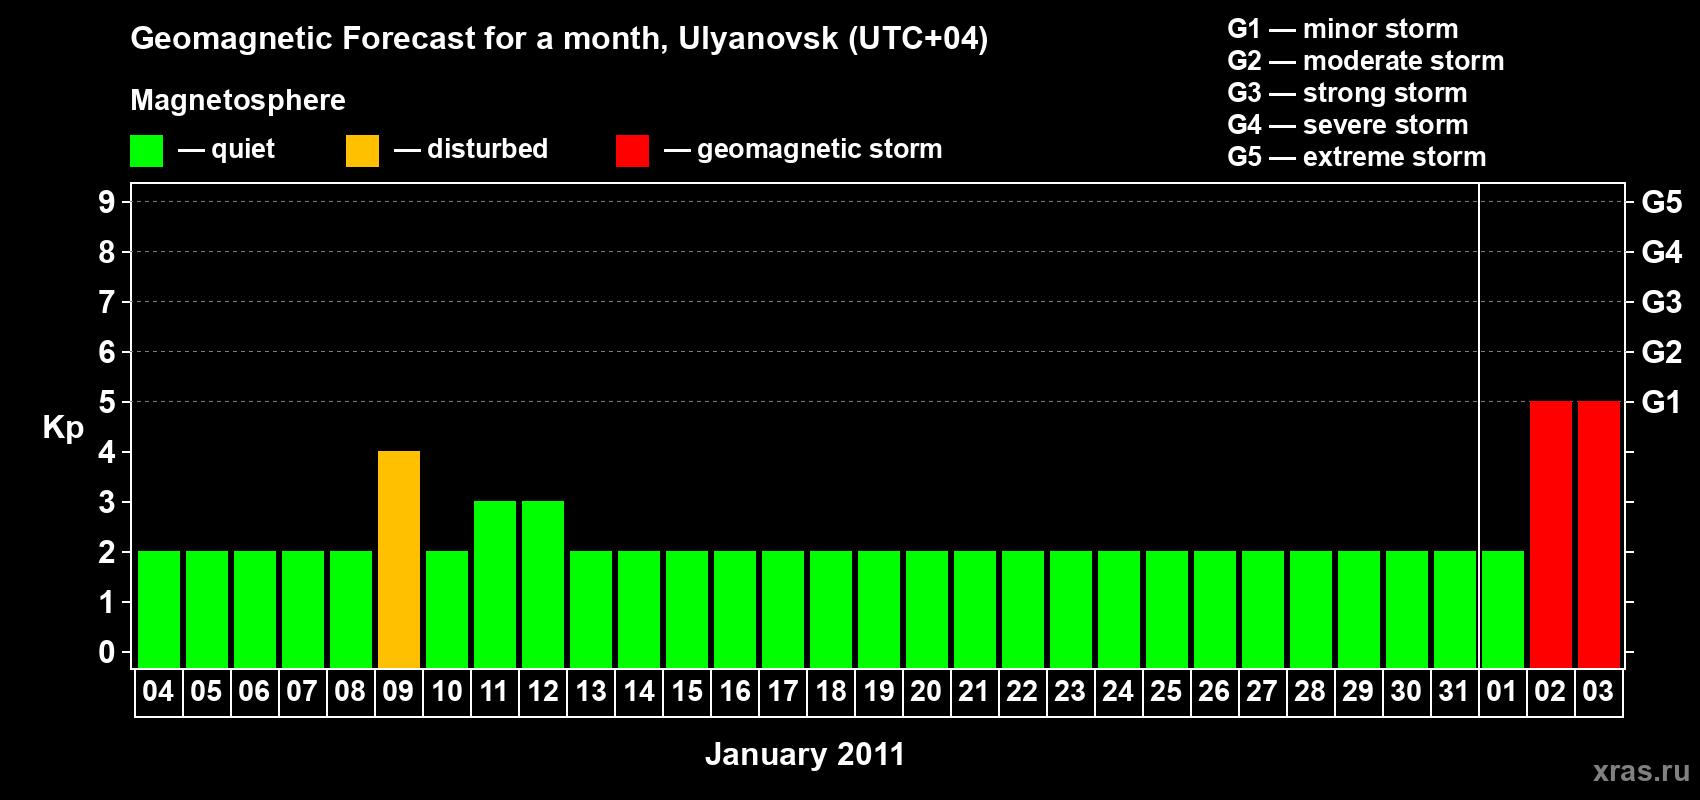
Task: Click the orange disturbed legend swatch
Action: click(362, 151)
